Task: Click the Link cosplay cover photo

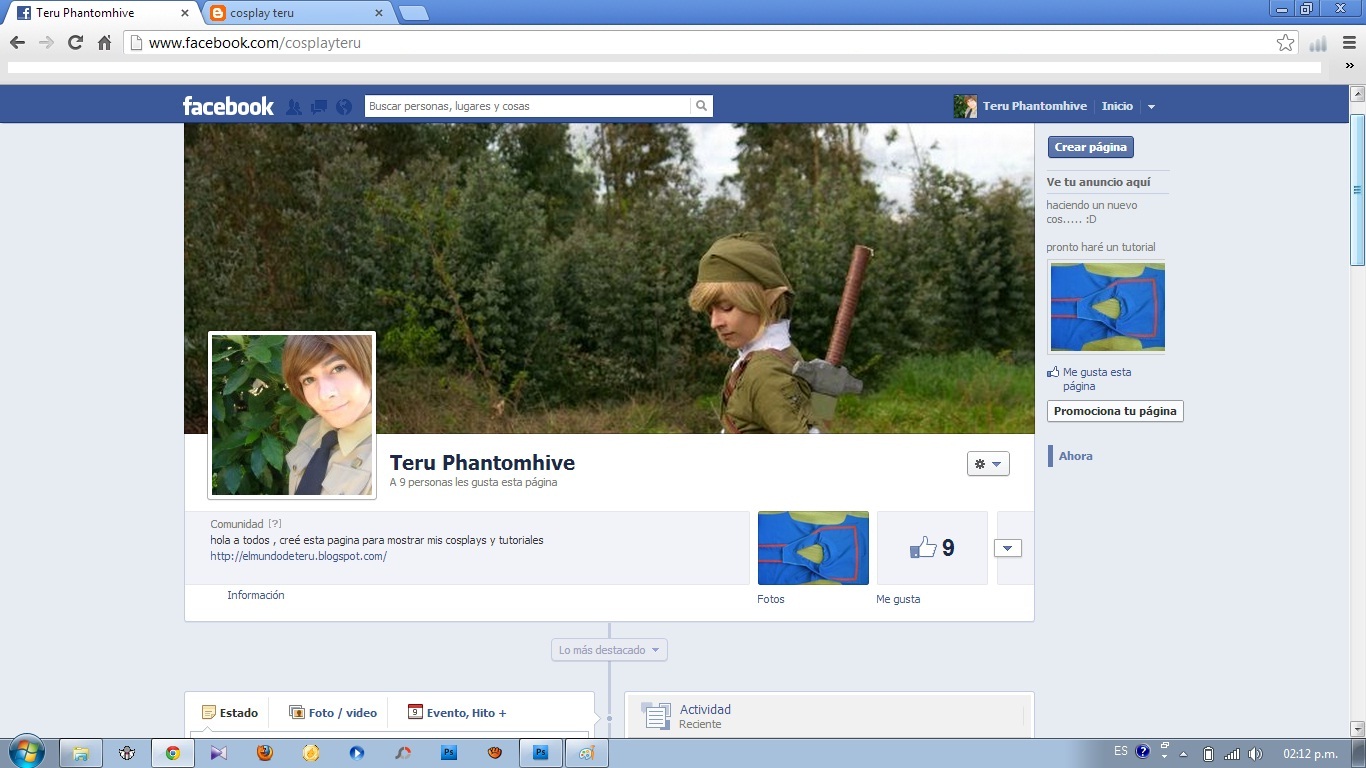Action: (x=609, y=278)
